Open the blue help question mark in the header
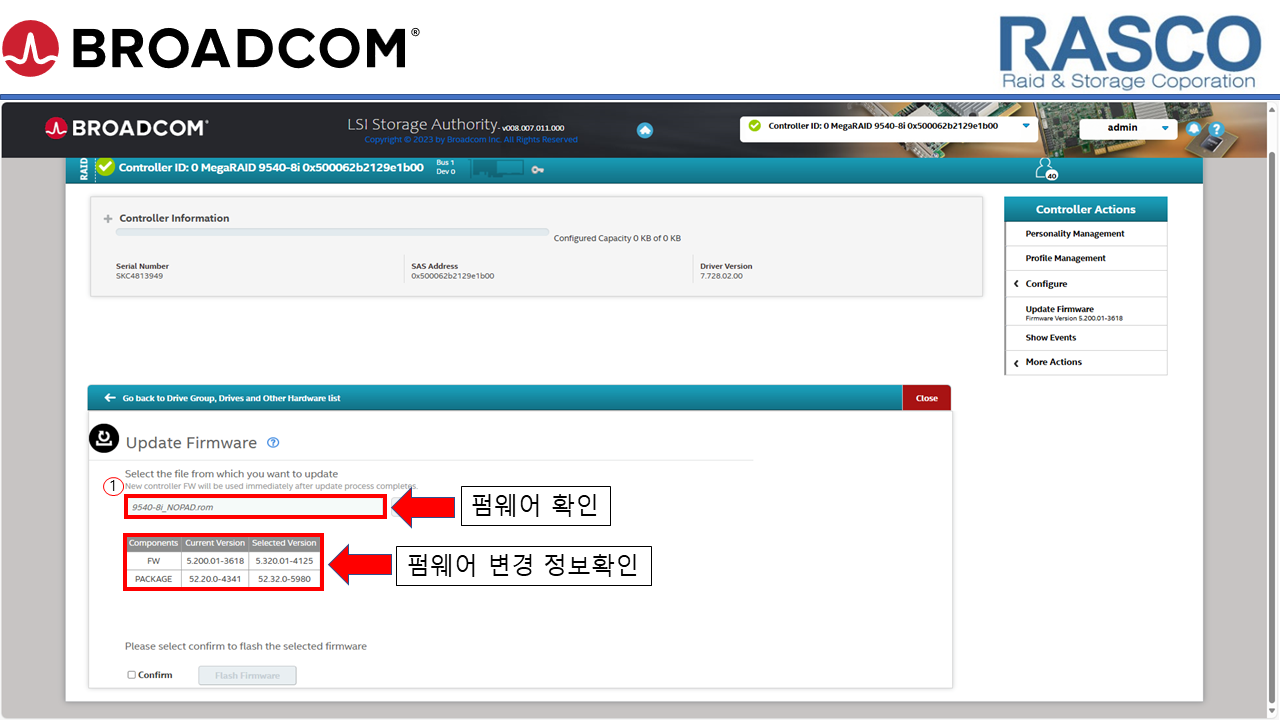The image size is (1280, 720). point(1216,129)
